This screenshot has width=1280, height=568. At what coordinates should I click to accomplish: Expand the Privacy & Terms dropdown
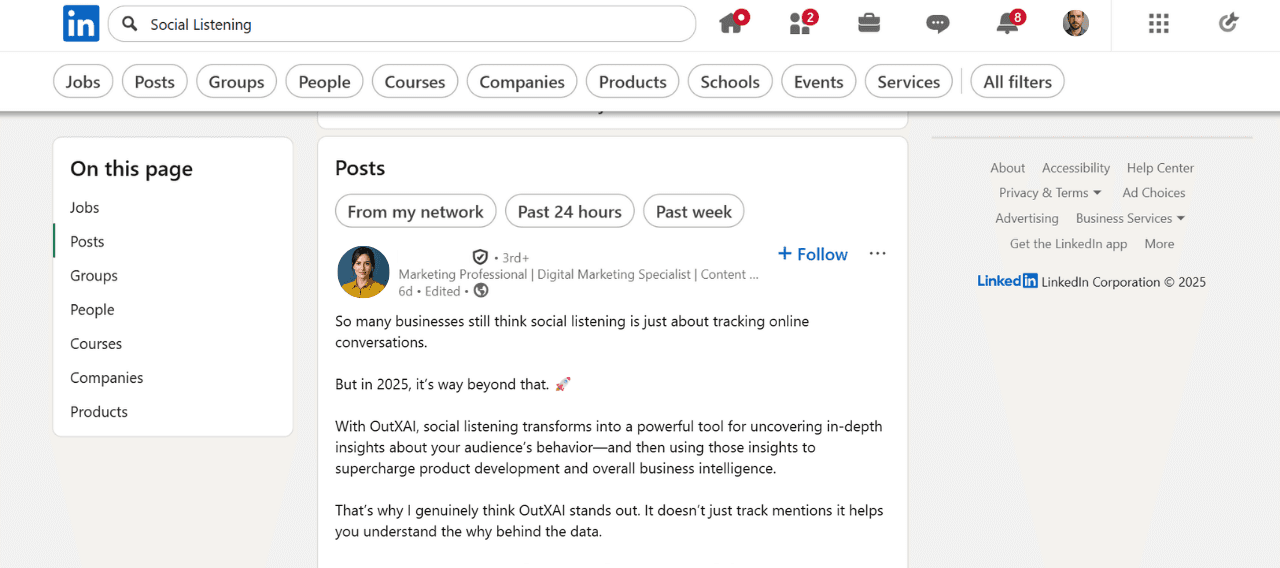(x=1049, y=193)
